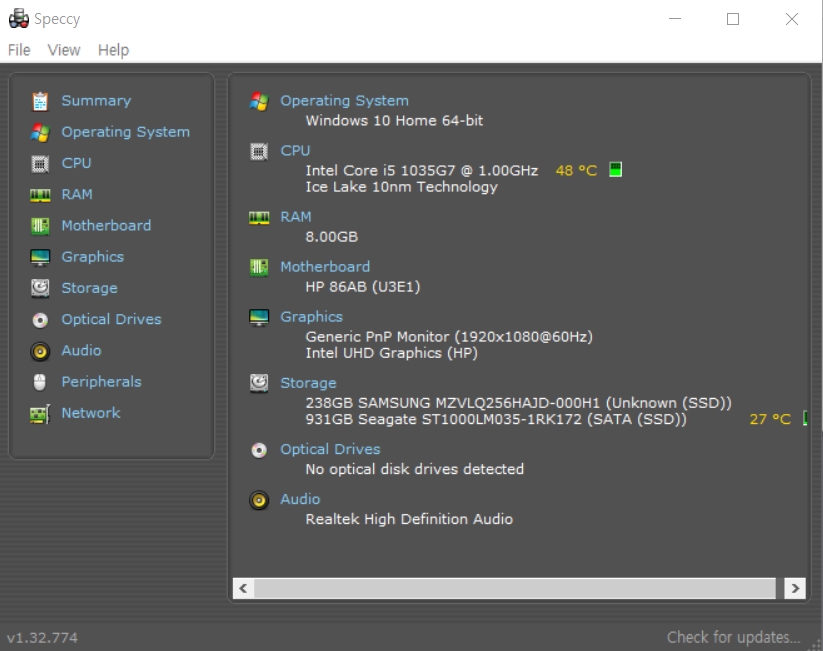Click the Operating System heading link in summary
This screenshot has height=651, width=823.
click(x=344, y=101)
